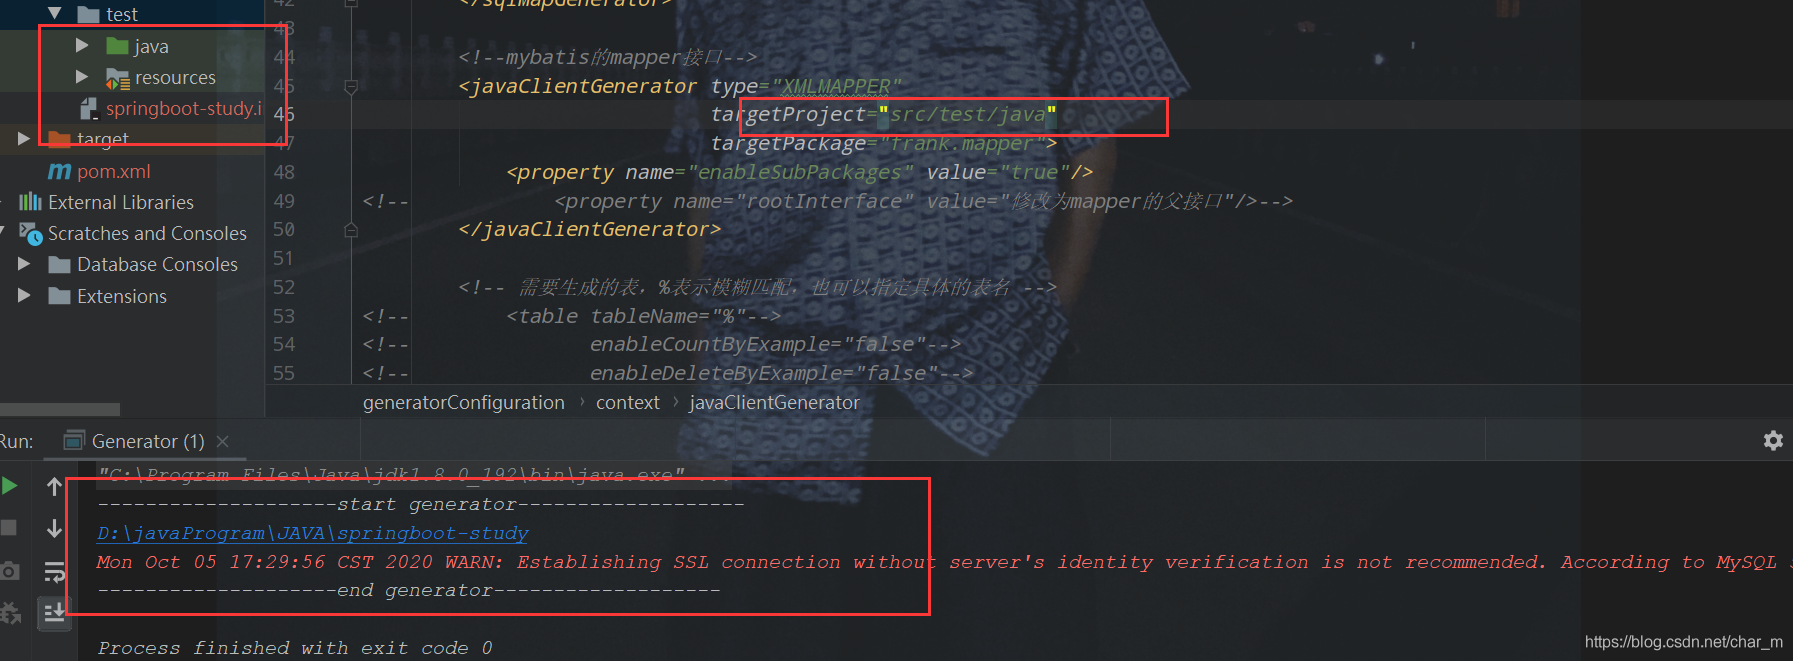The height and width of the screenshot is (661, 1793).
Task: Click the Generator (1) tab window icon
Action: 73,440
